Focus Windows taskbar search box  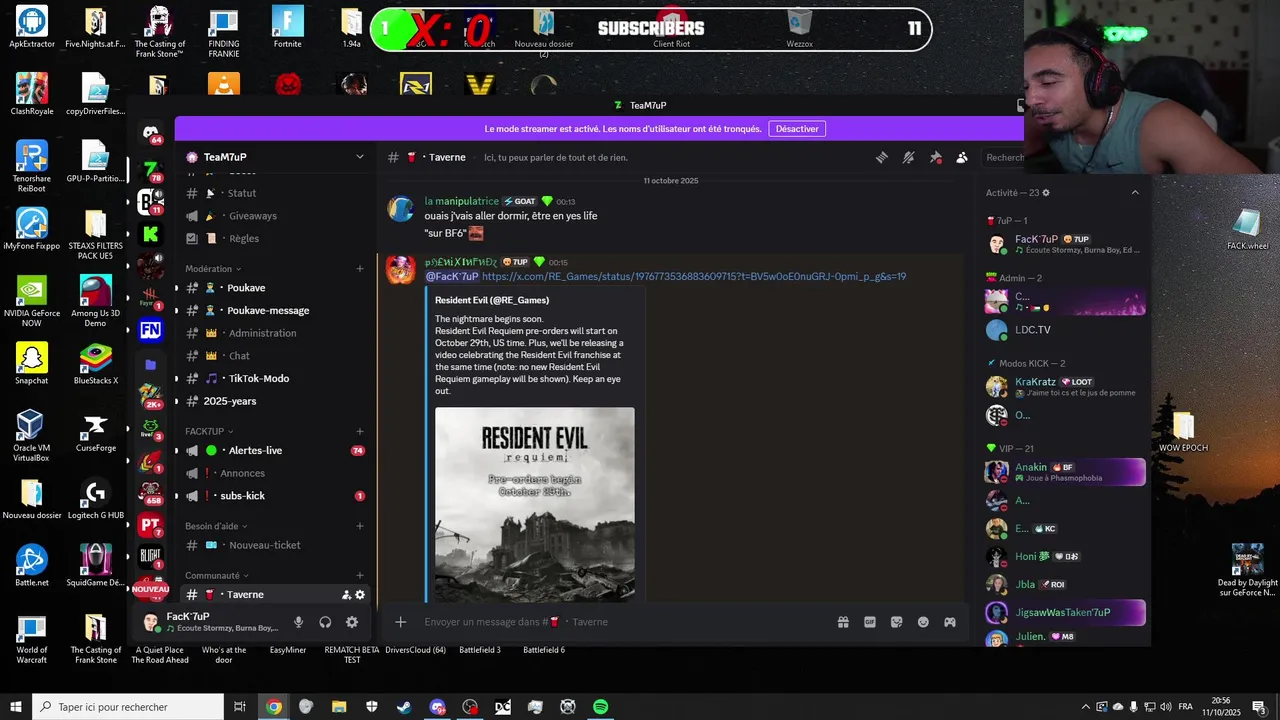(x=128, y=707)
